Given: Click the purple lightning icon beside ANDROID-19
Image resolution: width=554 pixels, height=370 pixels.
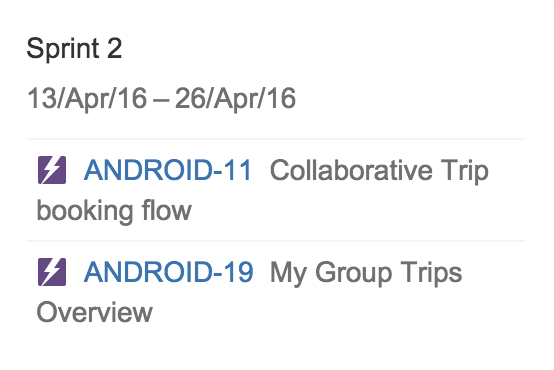Looking at the screenshot, I should click(x=52, y=272).
